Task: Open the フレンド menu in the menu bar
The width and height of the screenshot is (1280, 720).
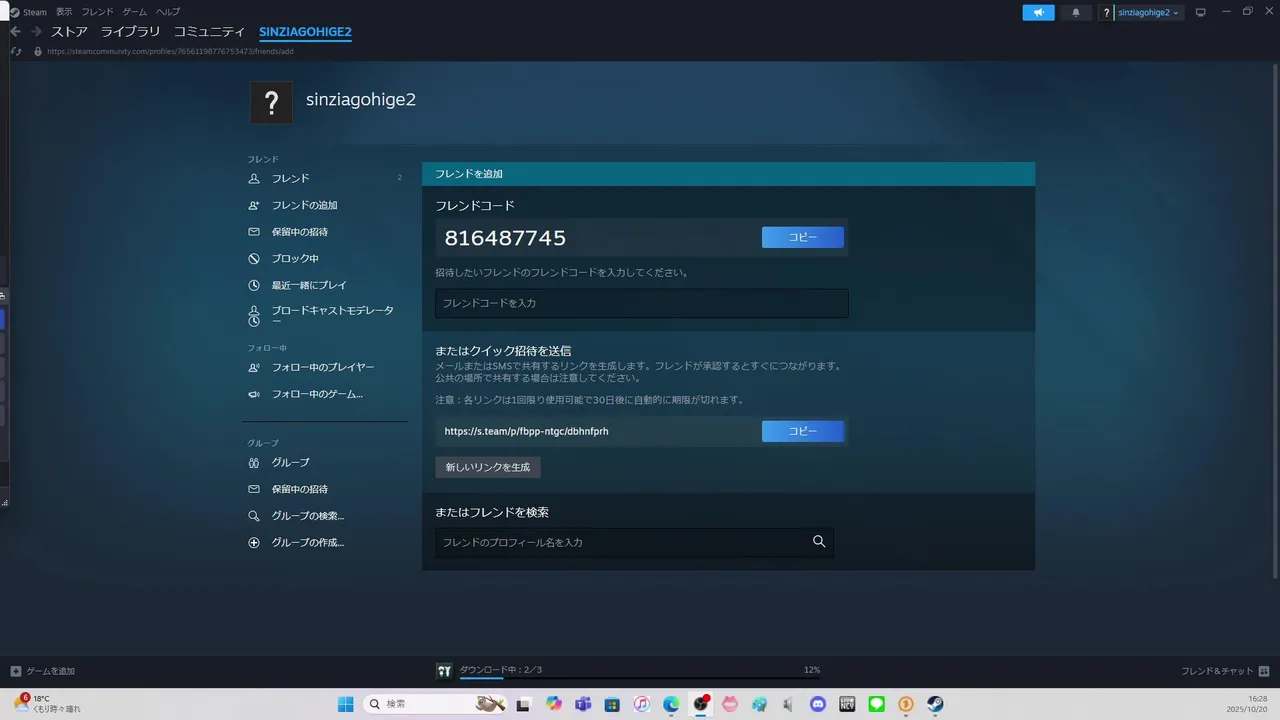Action: click(98, 12)
